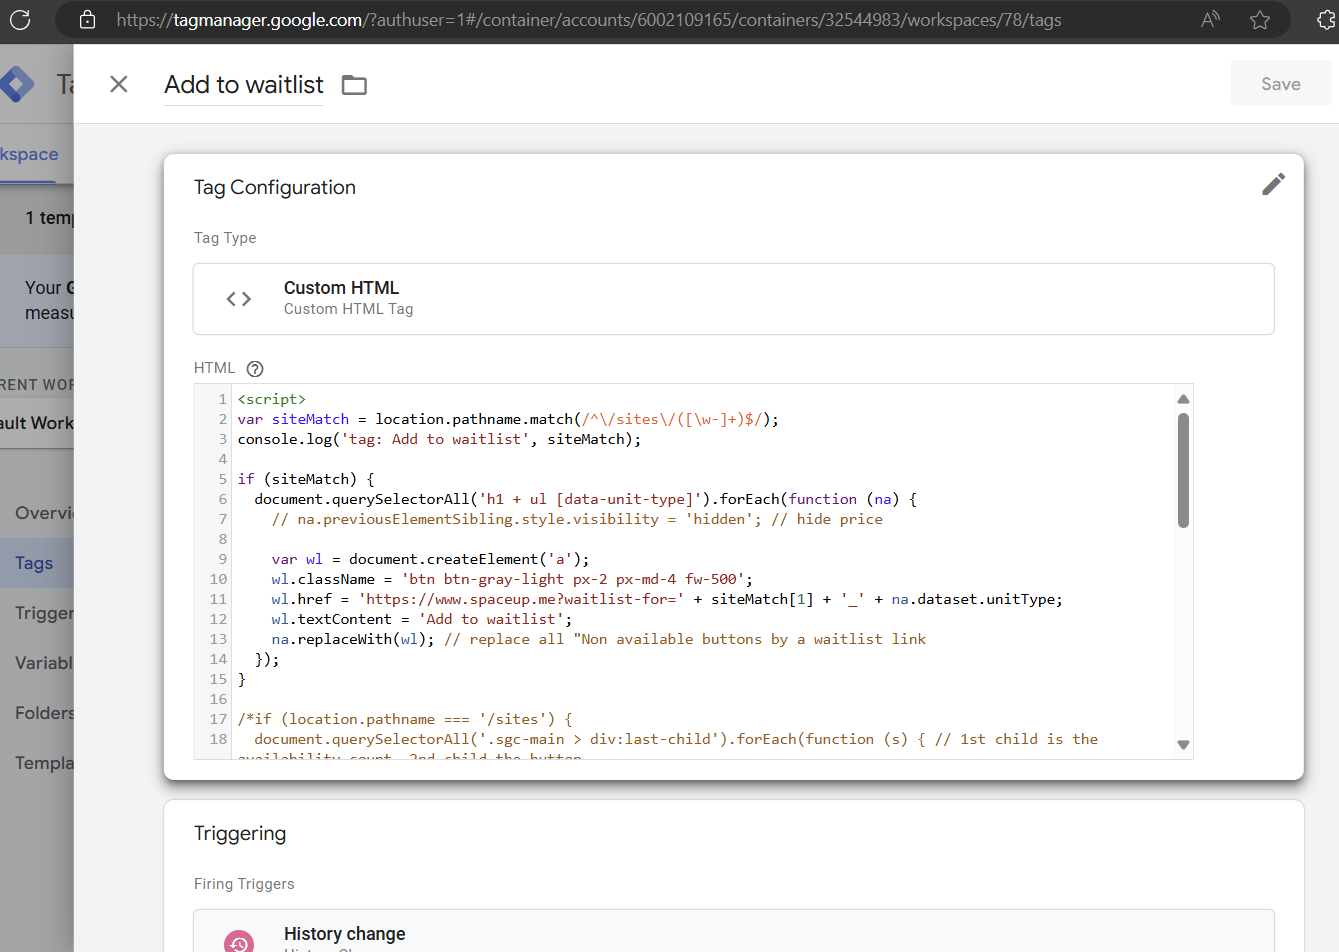Open Variables in the left sidebar
Image resolution: width=1339 pixels, height=952 pixels.
point(44,663)
